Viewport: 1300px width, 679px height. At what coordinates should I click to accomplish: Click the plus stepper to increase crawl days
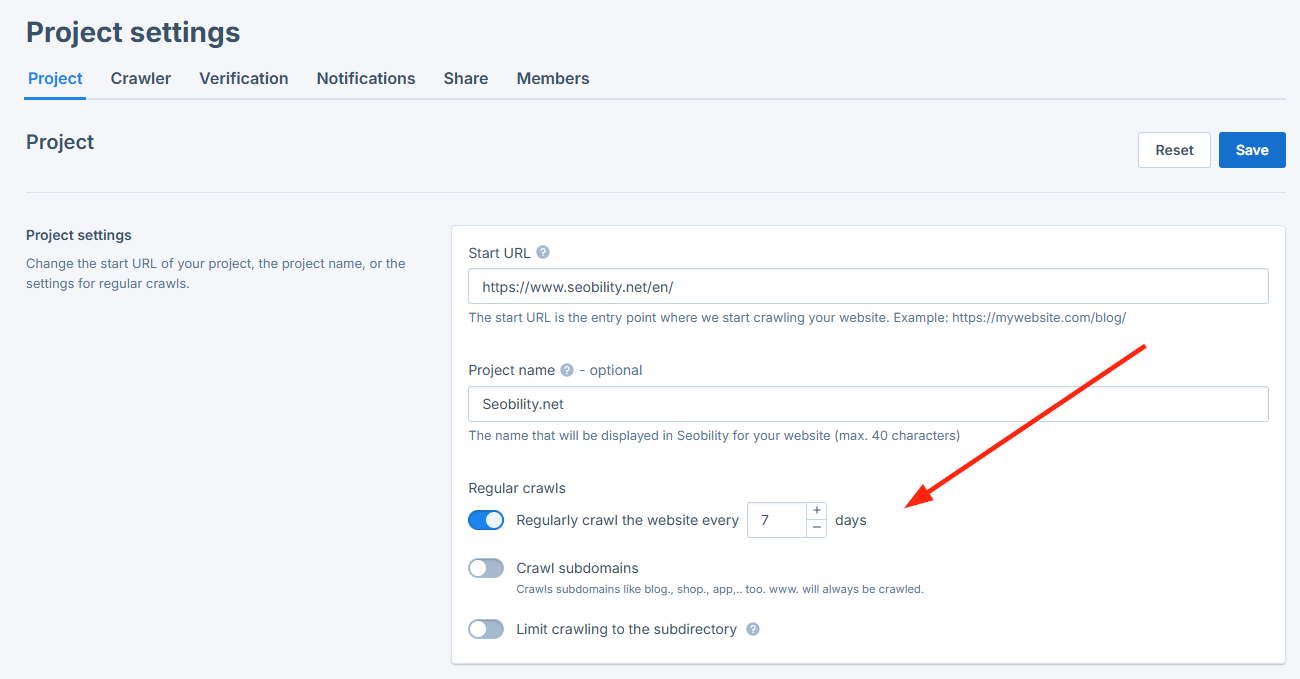coord(816,509)
